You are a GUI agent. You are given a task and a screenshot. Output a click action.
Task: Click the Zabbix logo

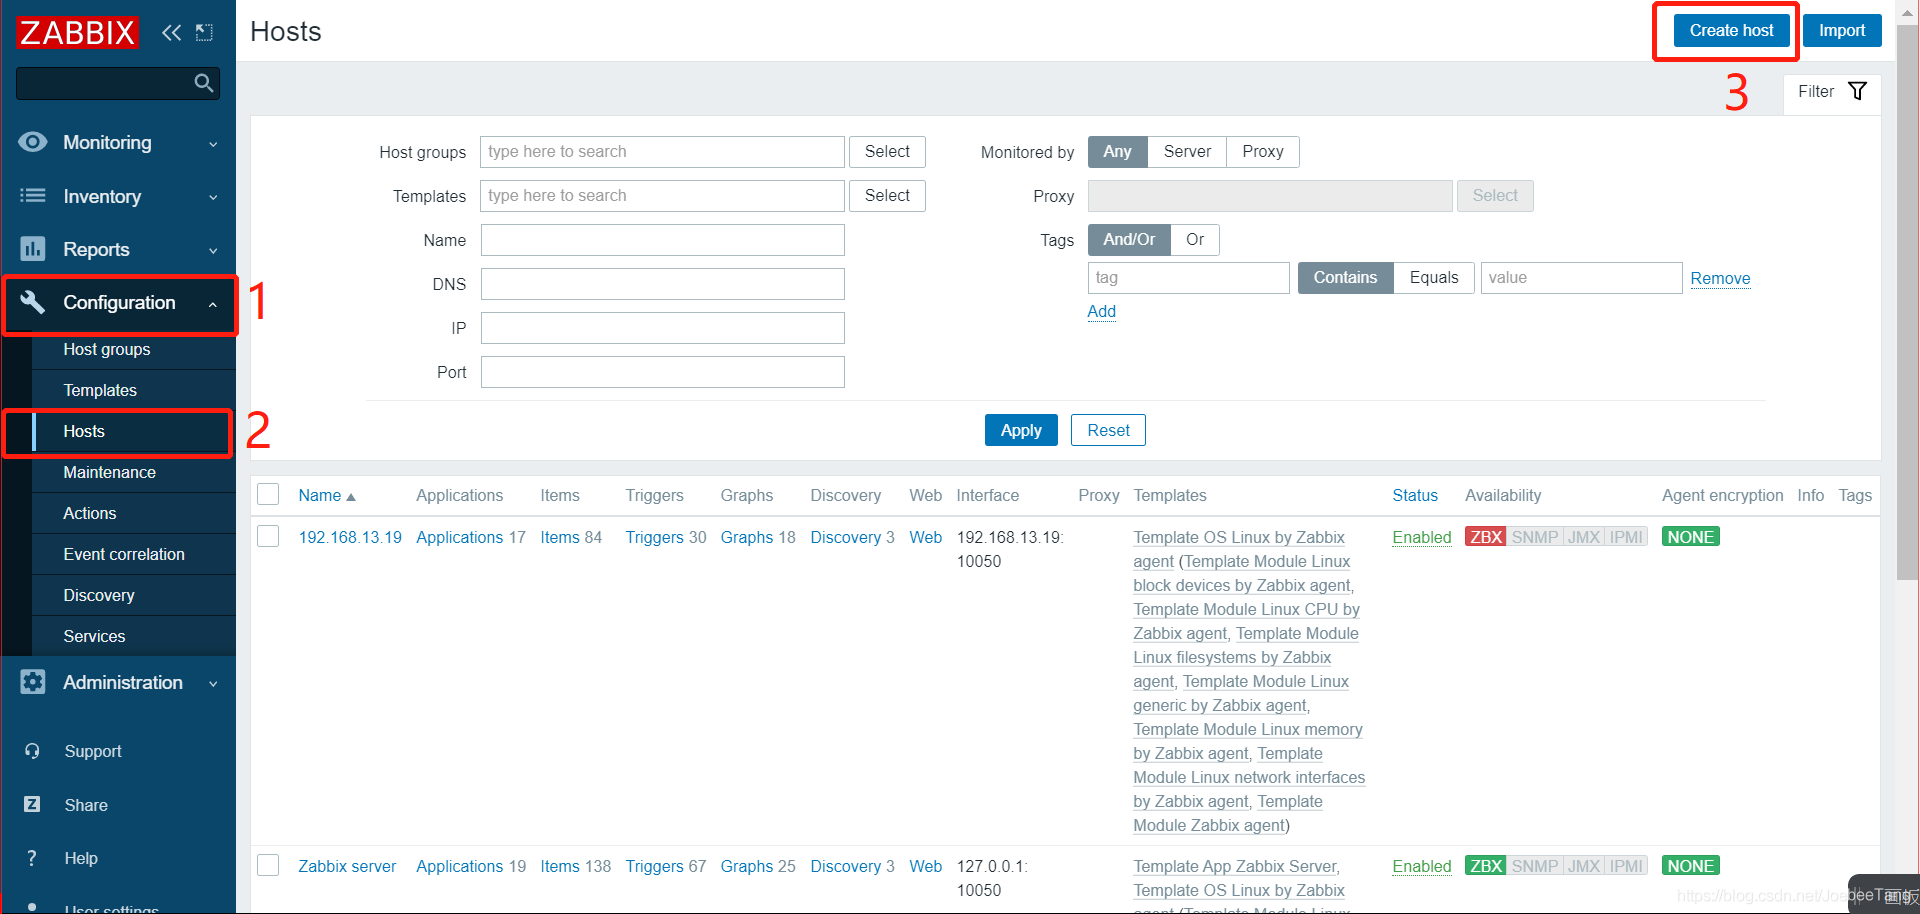coord(77,33)
